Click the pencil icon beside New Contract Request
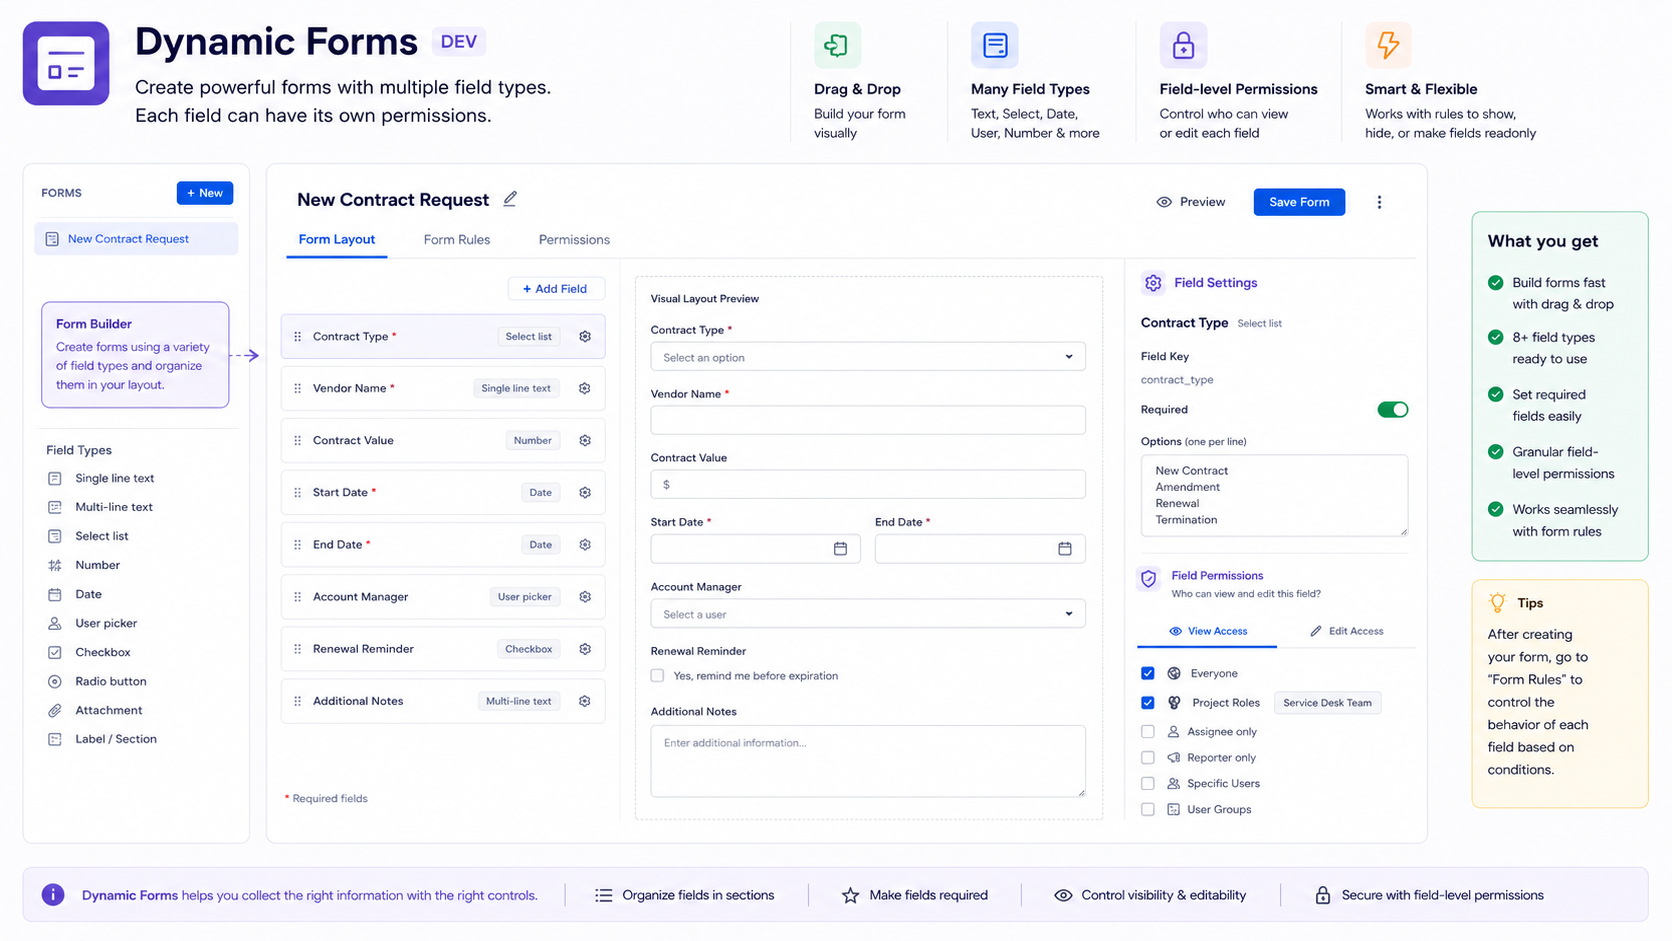The width and height of the screenshot is (1672, 941). point(510,199)
